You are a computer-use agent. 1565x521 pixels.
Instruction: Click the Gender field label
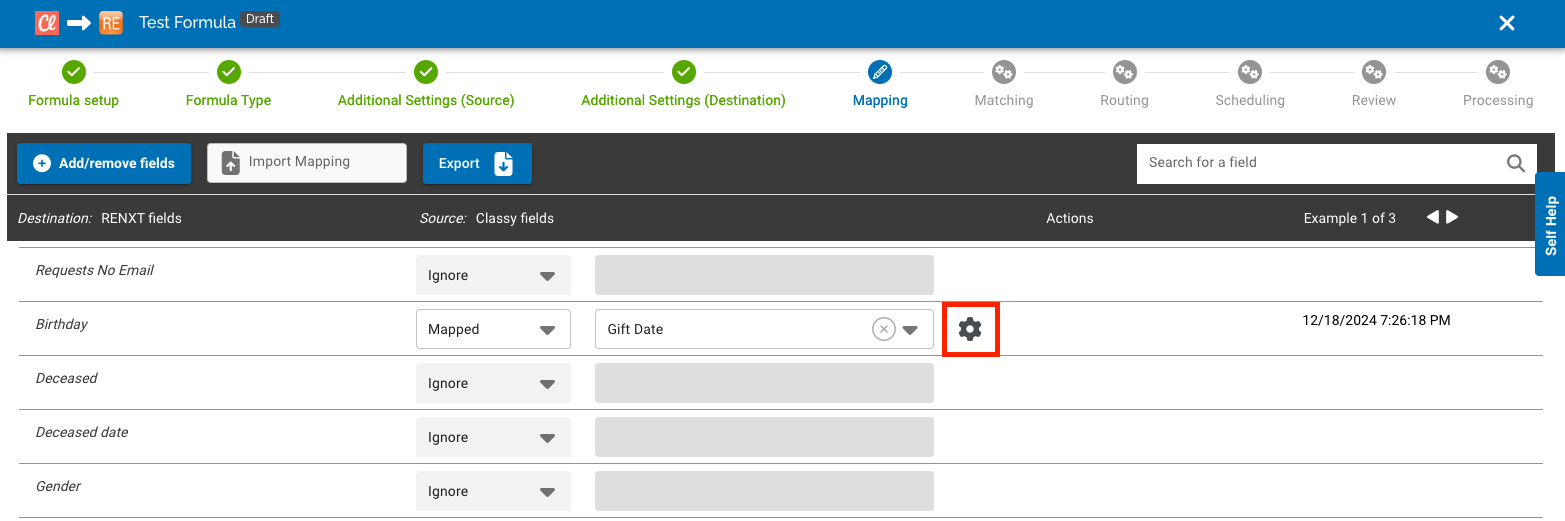pos(59,486)
